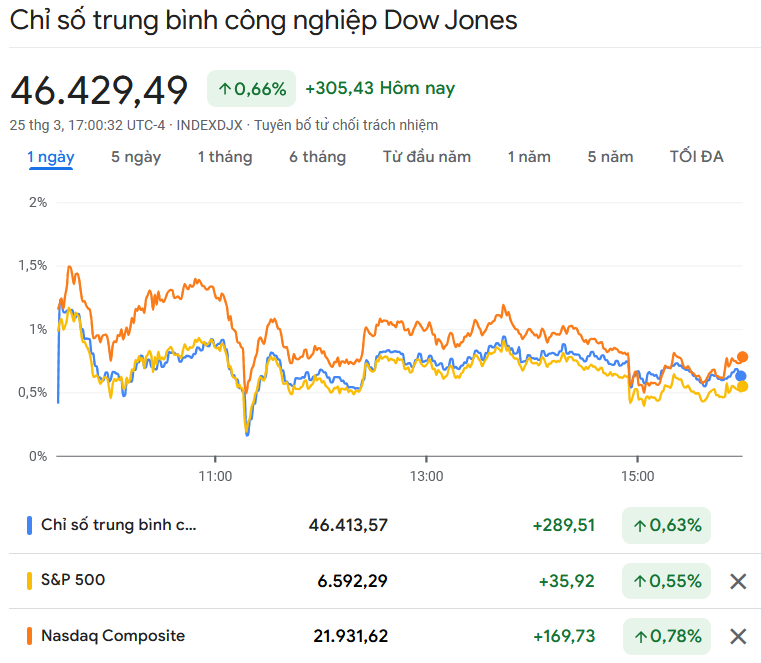Switch to the 5 ngày tab
761x663 pixels.
click(136, 157)
